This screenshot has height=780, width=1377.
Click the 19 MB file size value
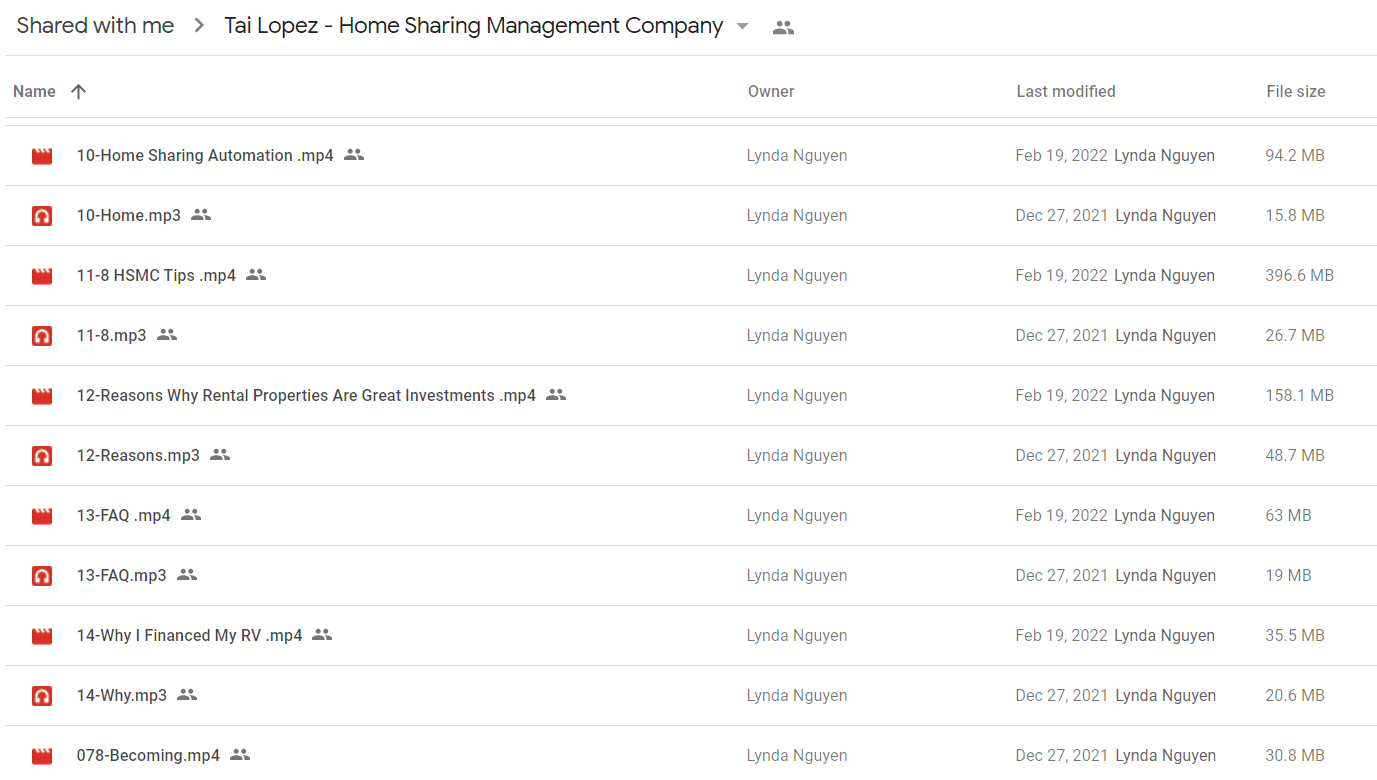coord(1289,575)
